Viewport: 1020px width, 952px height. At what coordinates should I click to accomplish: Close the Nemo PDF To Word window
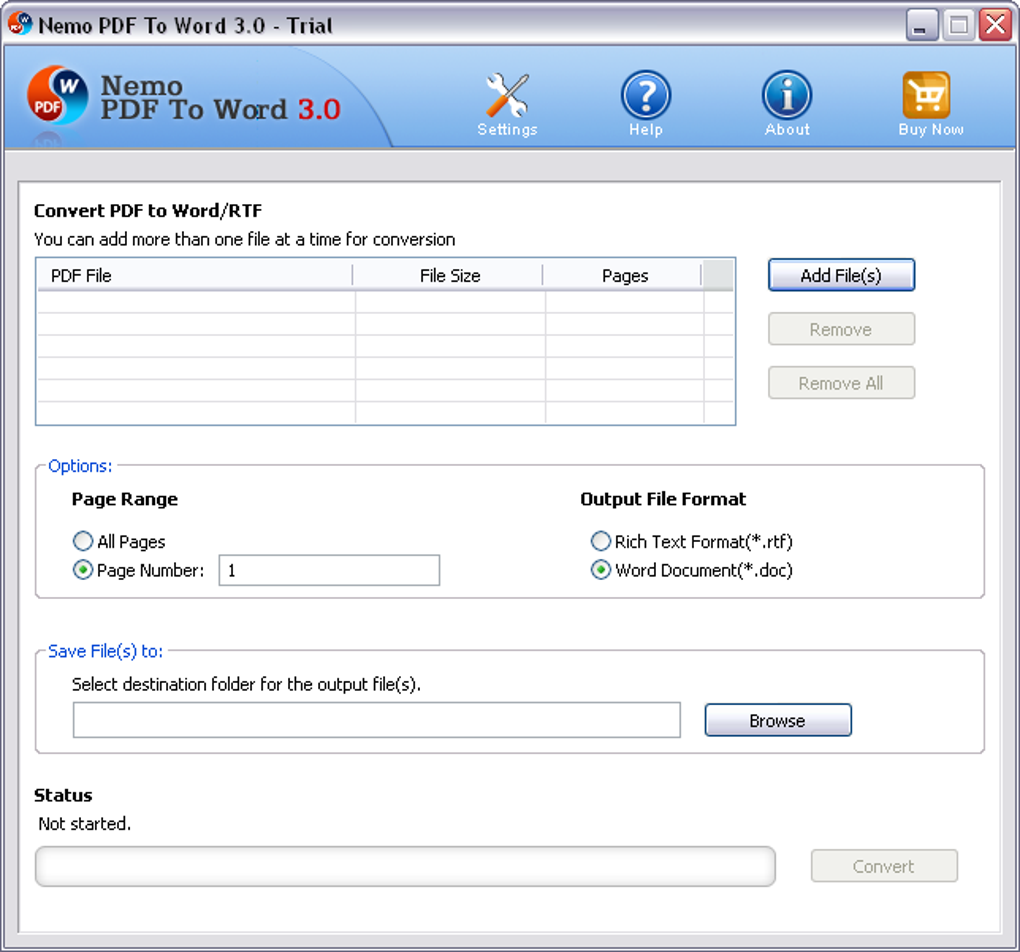[995, 25]
